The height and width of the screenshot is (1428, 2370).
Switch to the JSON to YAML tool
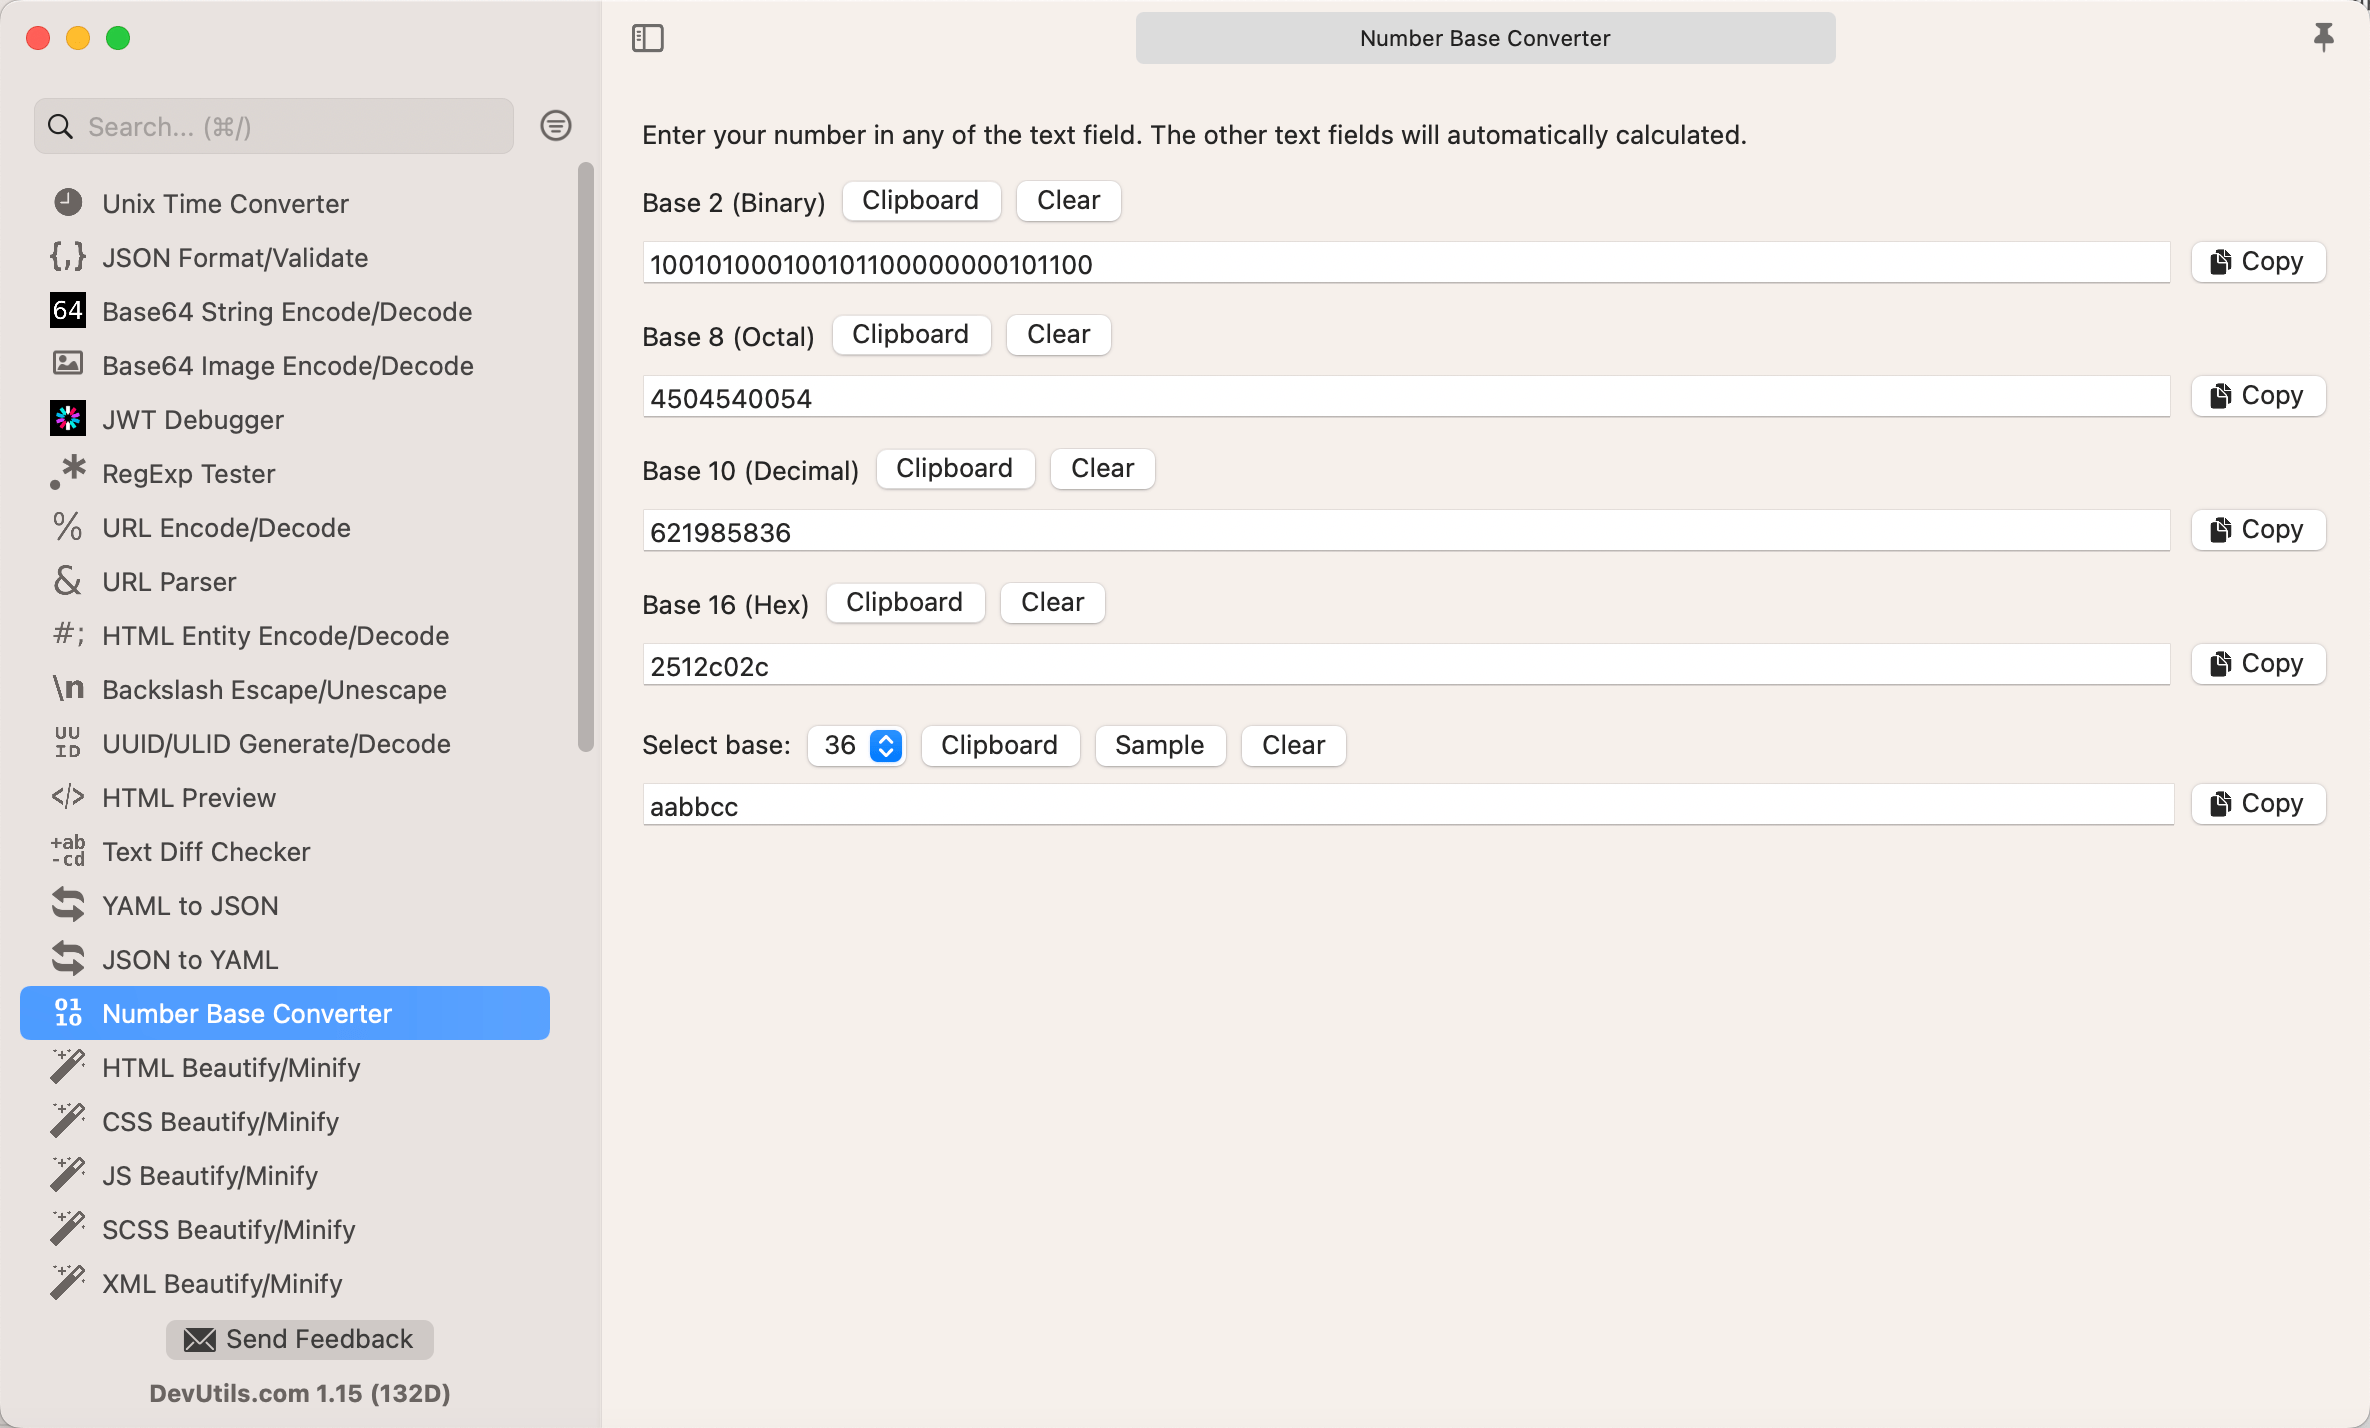(x=190, y=958)
